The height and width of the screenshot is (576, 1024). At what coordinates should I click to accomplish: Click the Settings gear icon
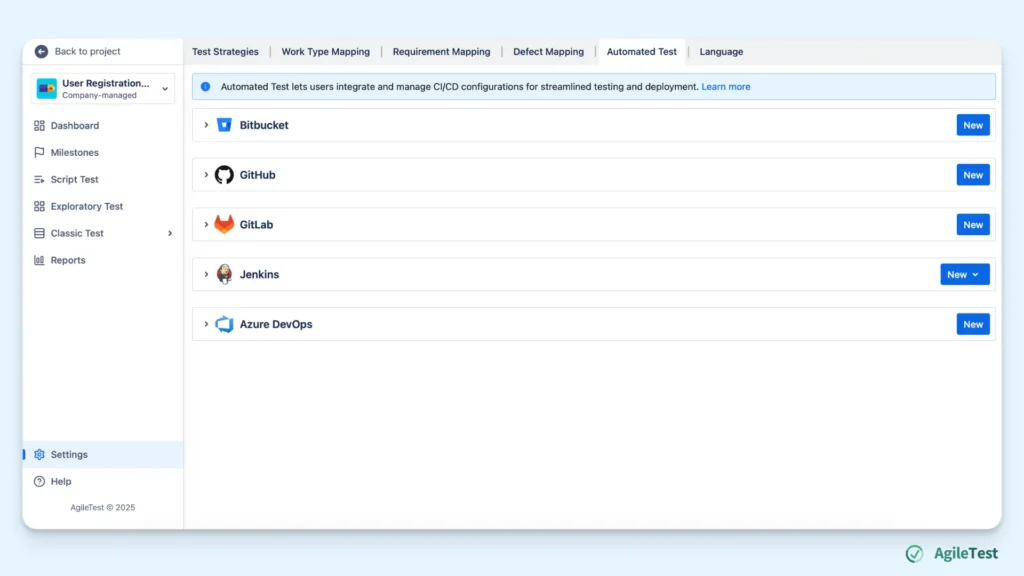coord(39,455)
